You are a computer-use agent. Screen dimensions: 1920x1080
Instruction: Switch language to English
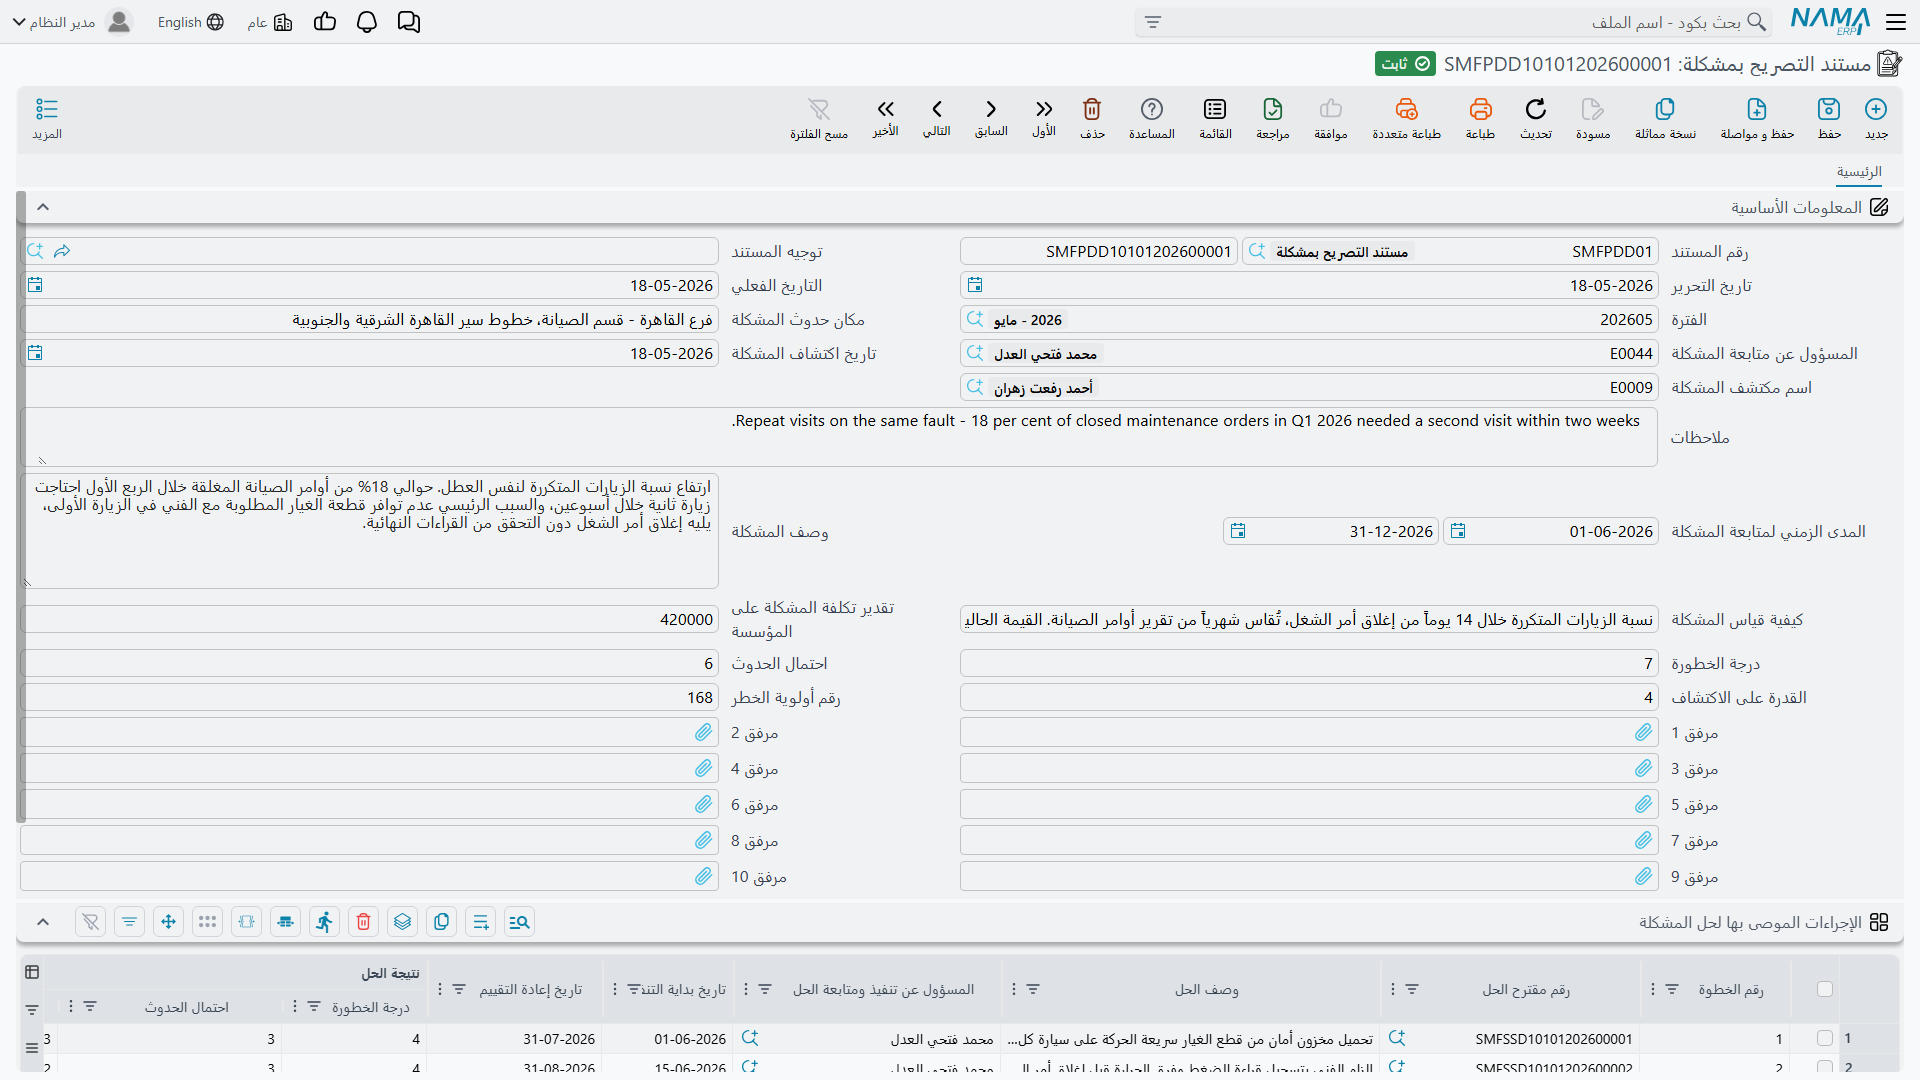pyautogui.click(x=190, y=22)
